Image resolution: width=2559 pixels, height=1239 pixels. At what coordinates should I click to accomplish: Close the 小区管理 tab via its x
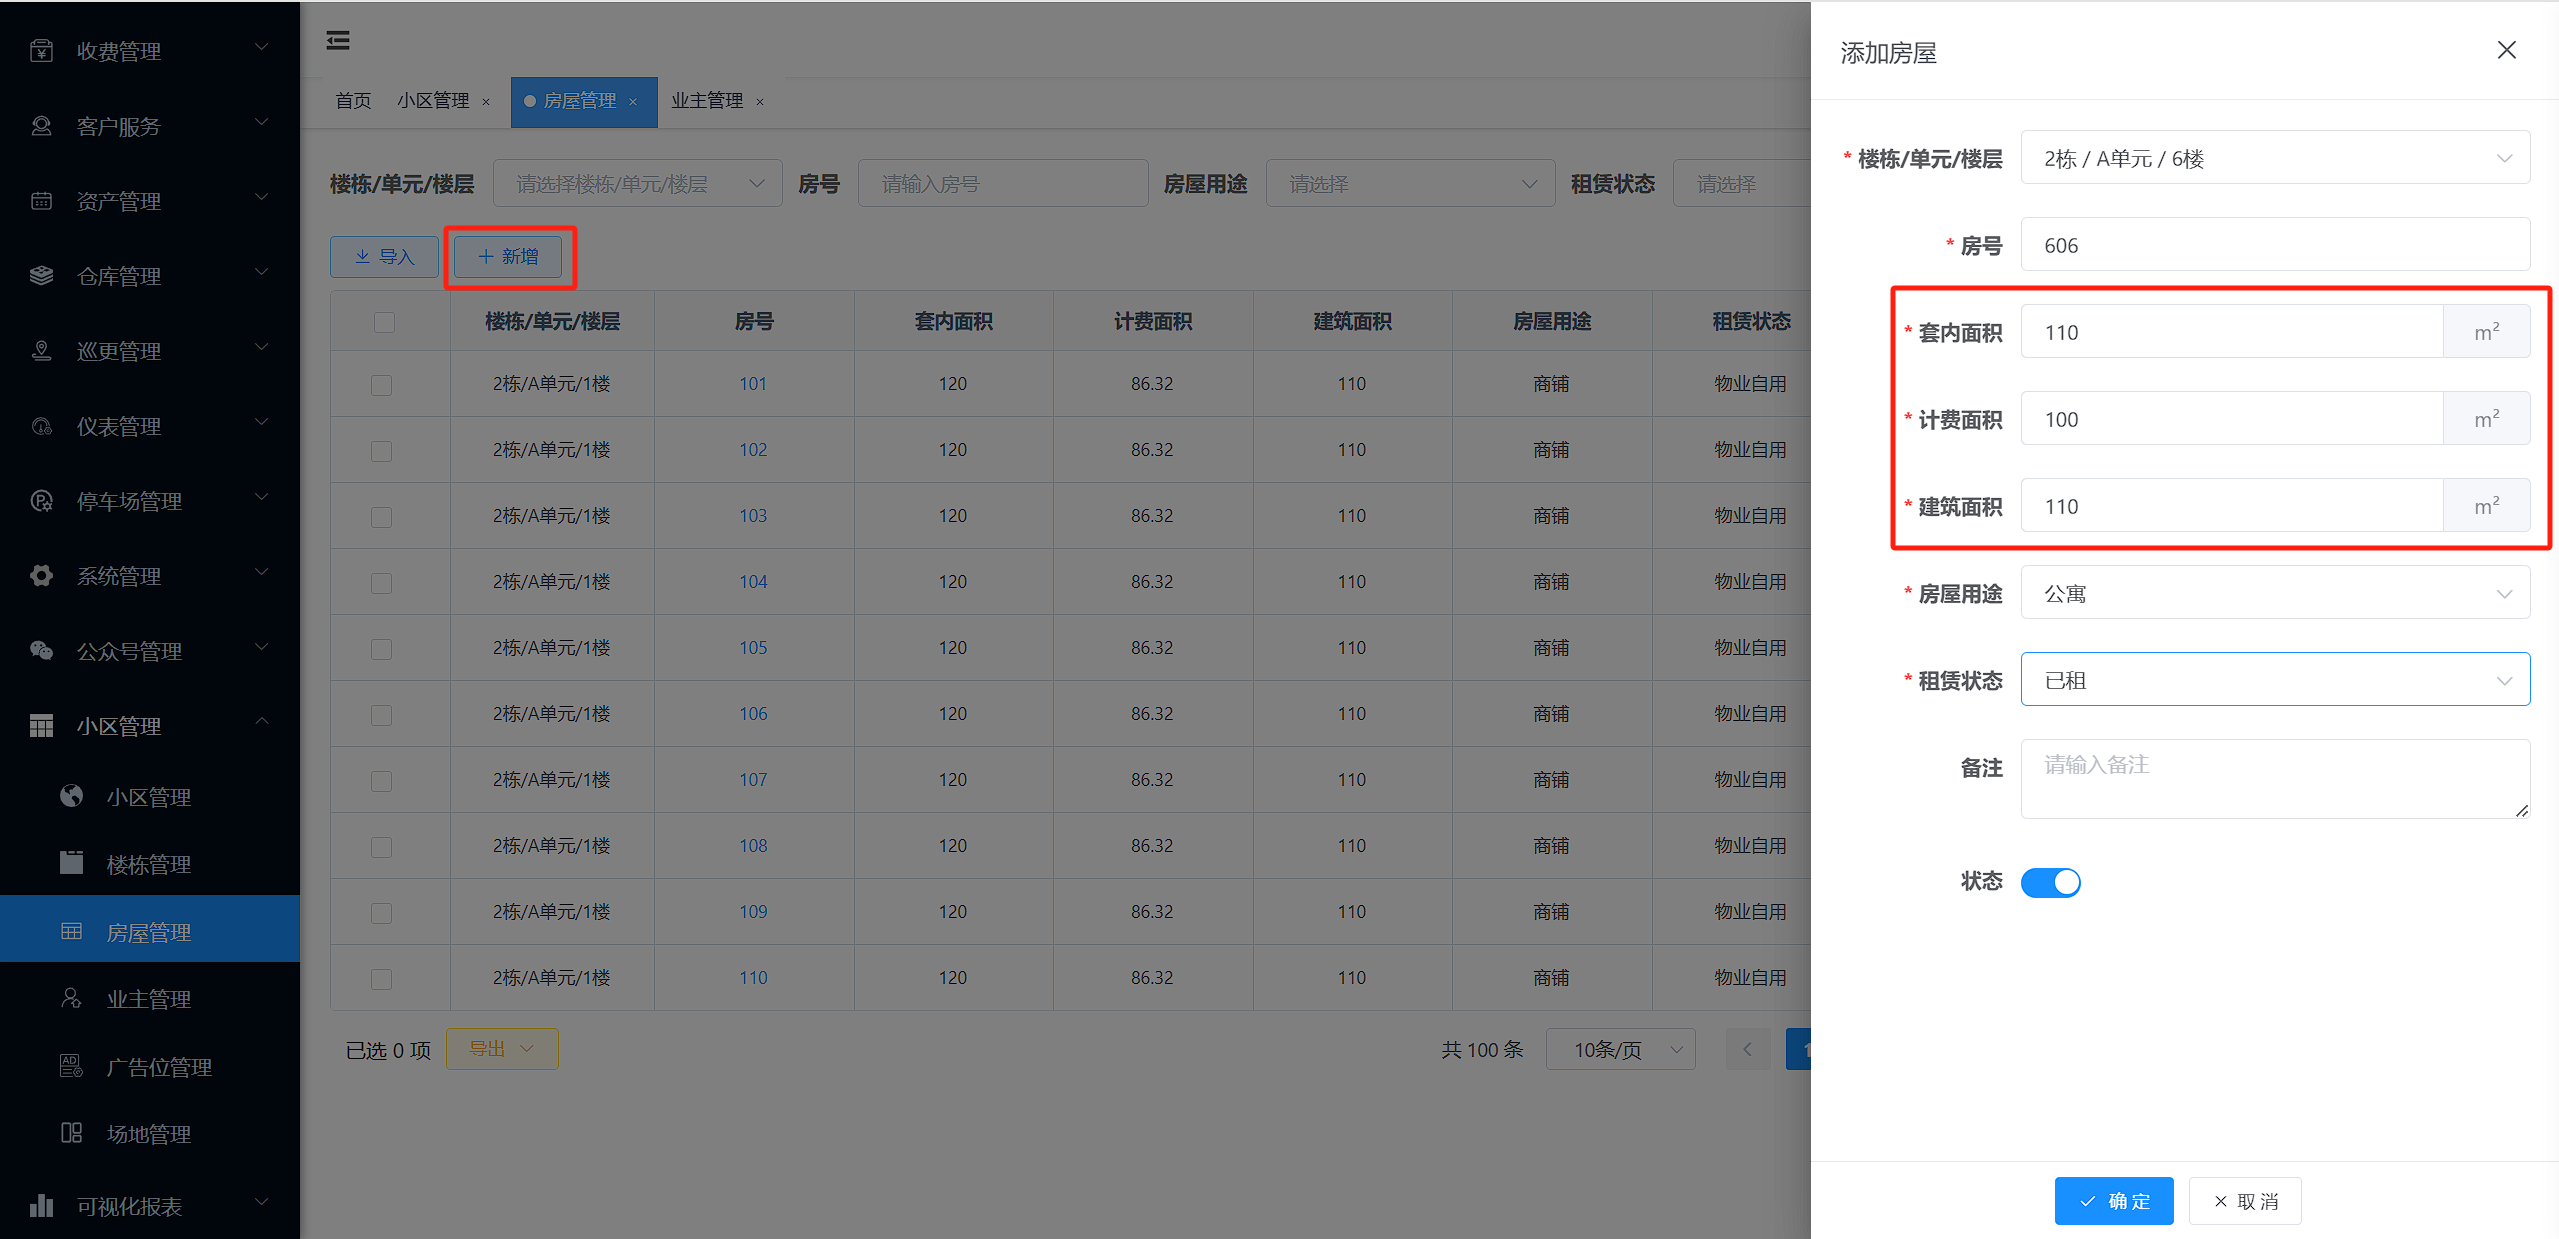486,102
